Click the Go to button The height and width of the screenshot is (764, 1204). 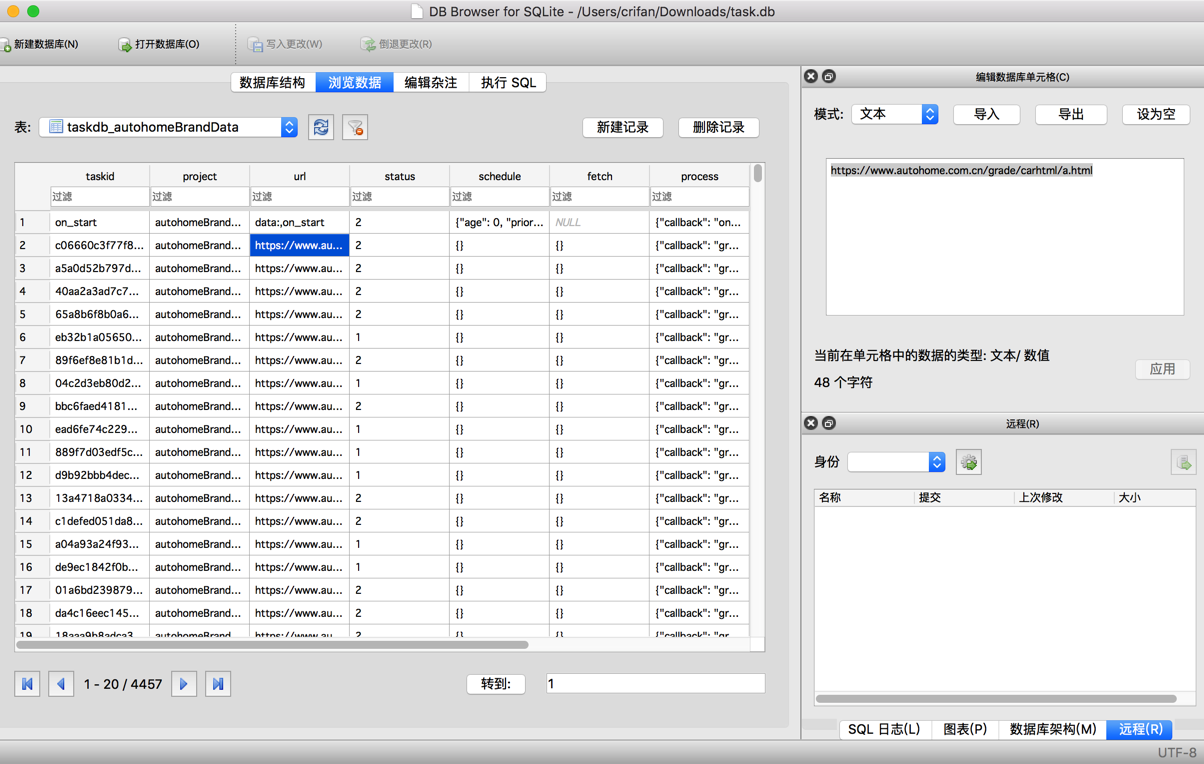496,684
